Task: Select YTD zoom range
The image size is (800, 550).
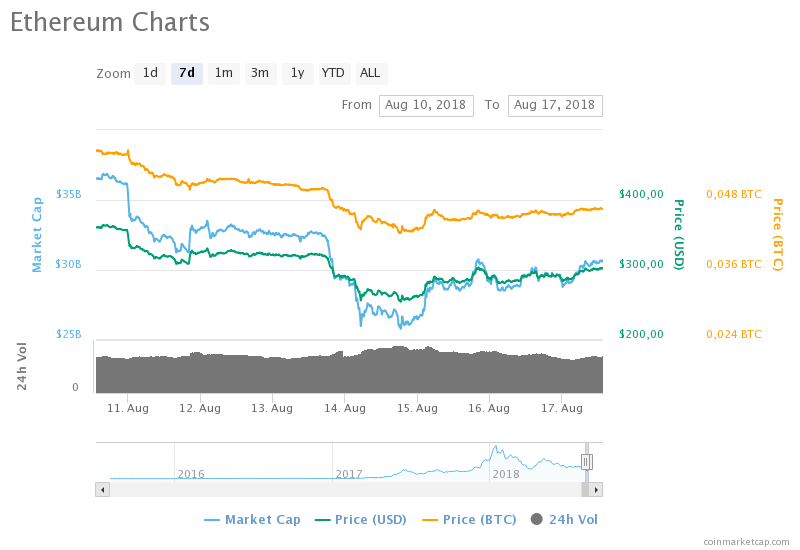Action: pyautogui.click(x=333, y=73)
